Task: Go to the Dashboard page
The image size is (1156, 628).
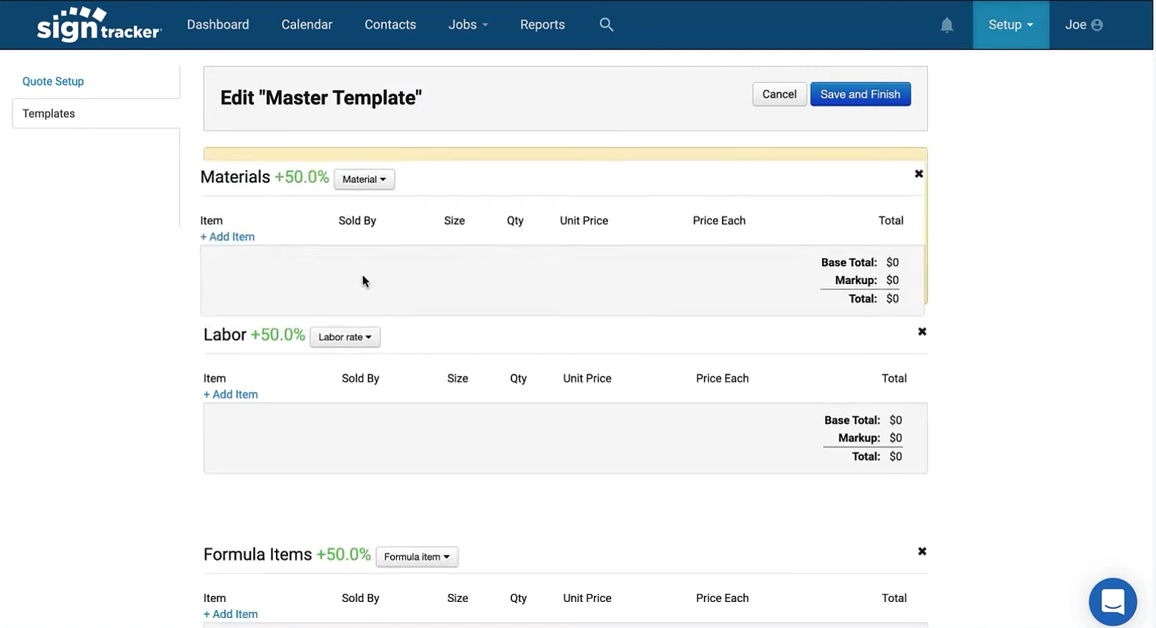Action: tap(217, 25)
